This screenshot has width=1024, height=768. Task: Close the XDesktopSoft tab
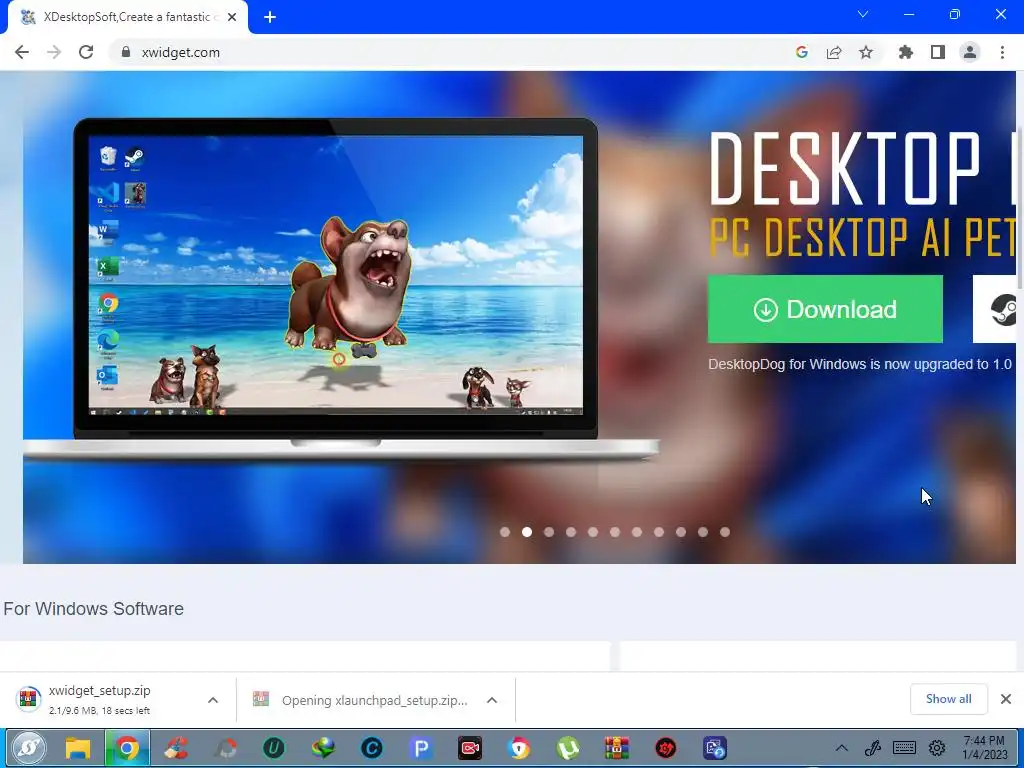(232, 18)
